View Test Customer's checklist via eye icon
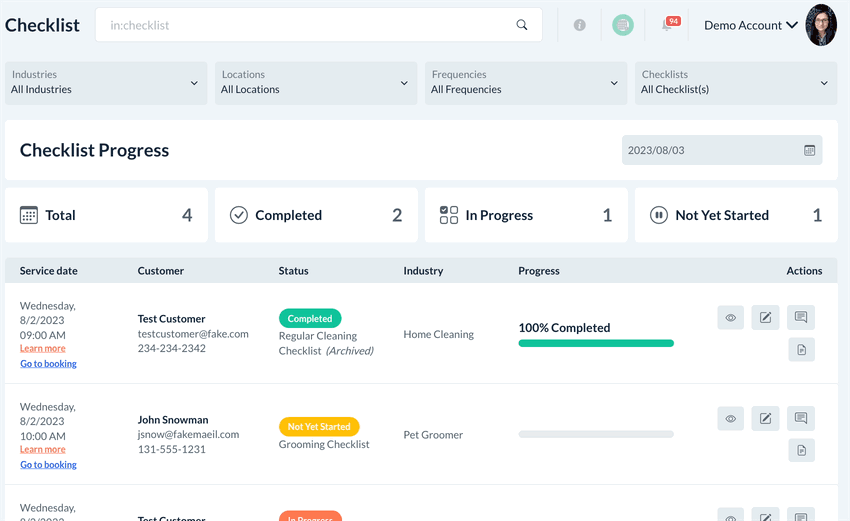Screen dimensions: 850x521 coord(731,318)
